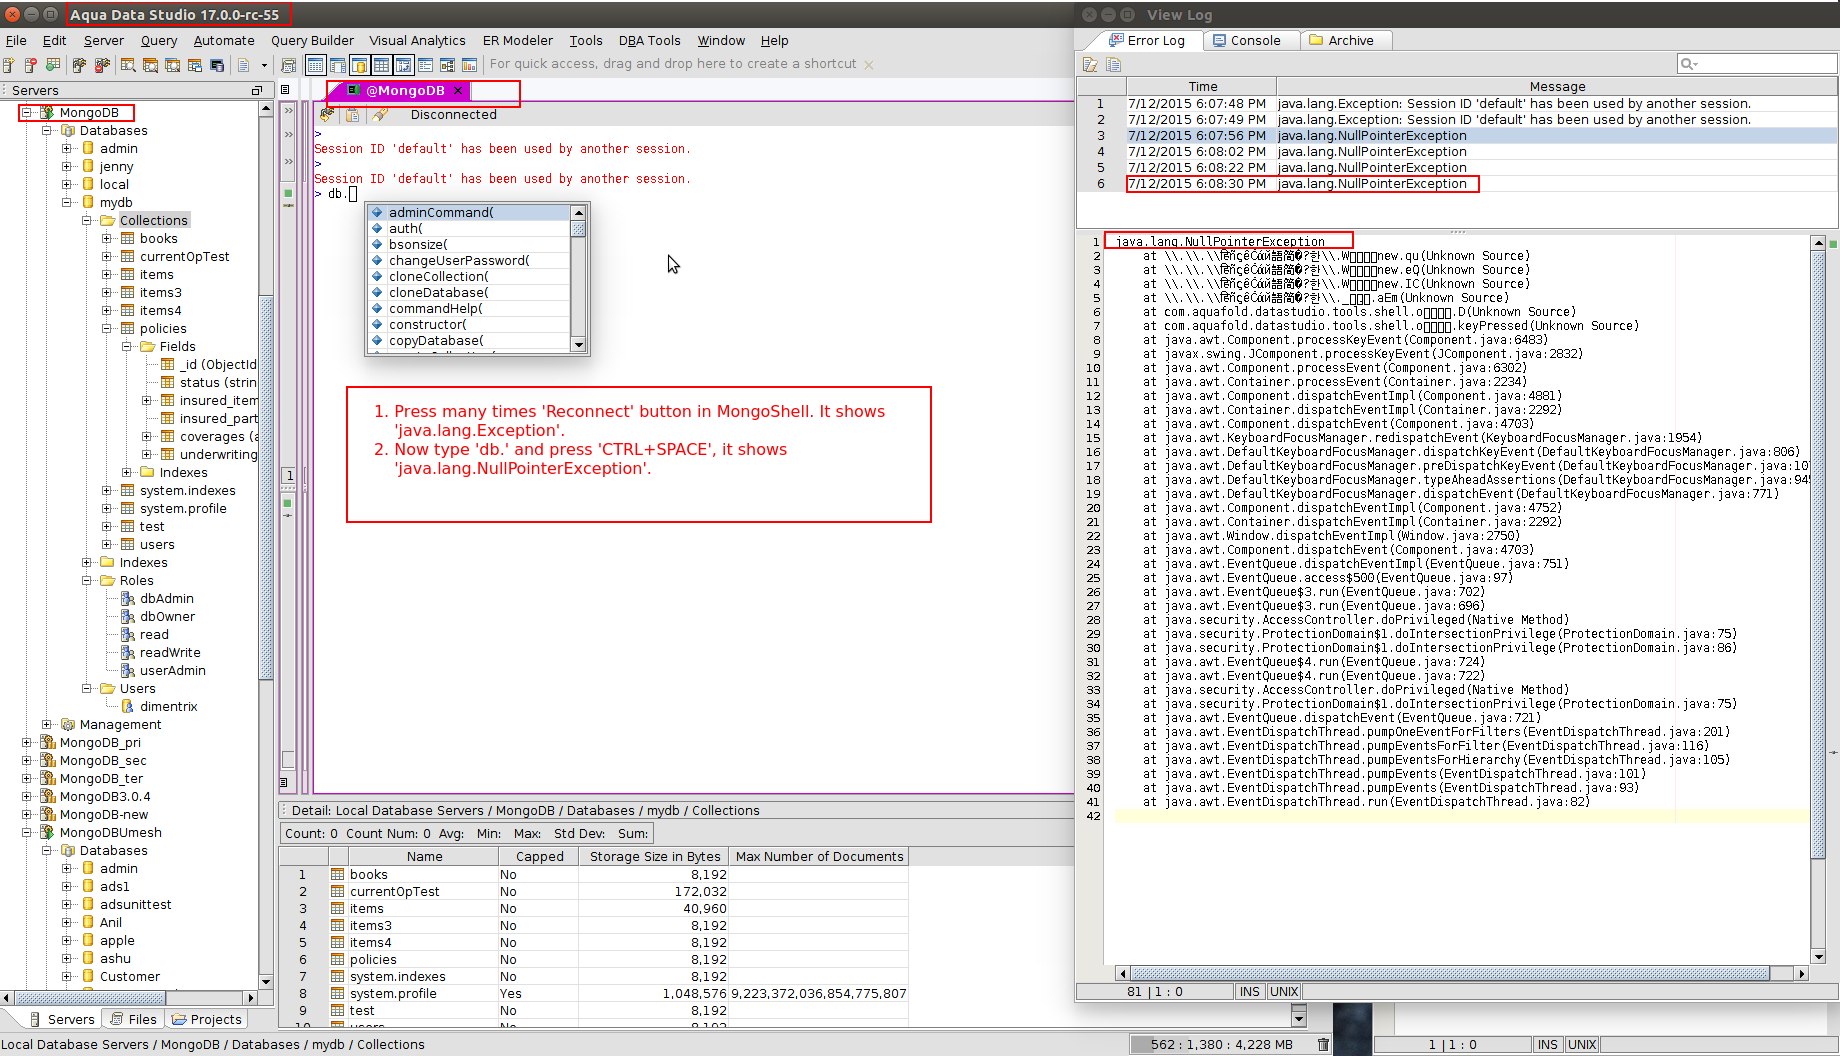The image size is (1840, 1056).
Task: Close the @MongoDB tab
Action: (x=458, y=90)
